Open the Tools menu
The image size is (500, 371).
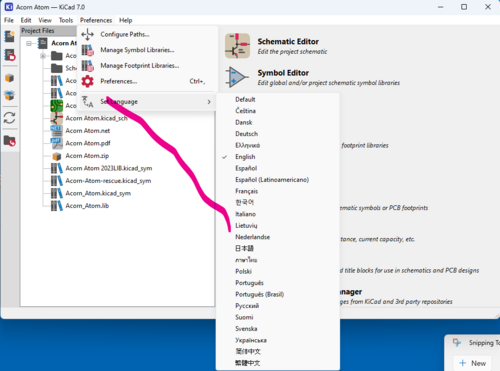coord(66,20)
